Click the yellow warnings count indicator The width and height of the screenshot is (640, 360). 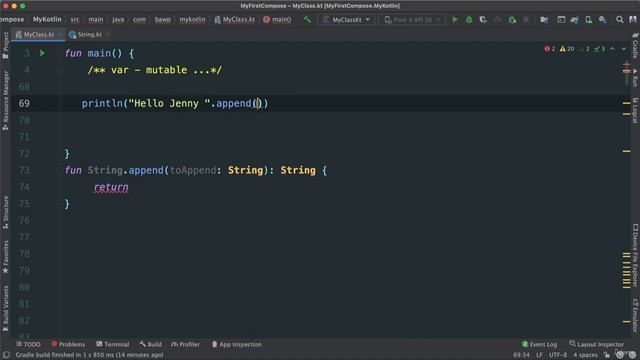click(567, 49)
